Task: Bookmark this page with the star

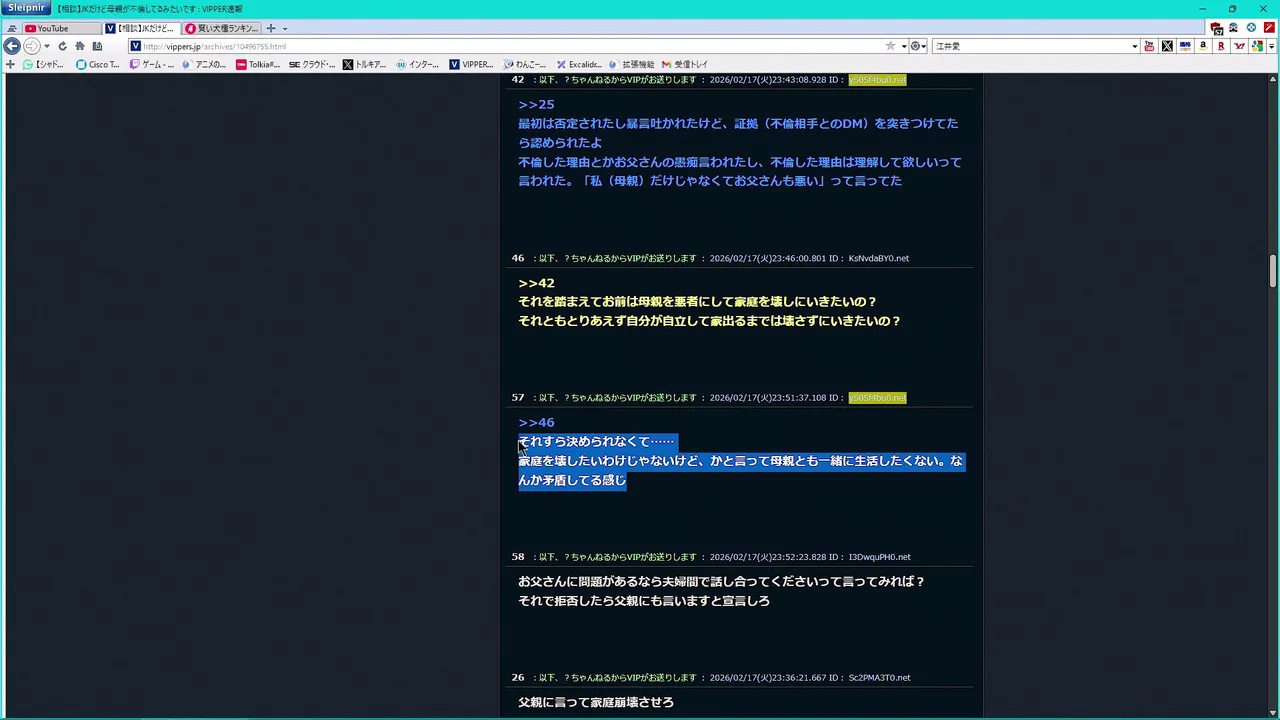Action: 890,46
